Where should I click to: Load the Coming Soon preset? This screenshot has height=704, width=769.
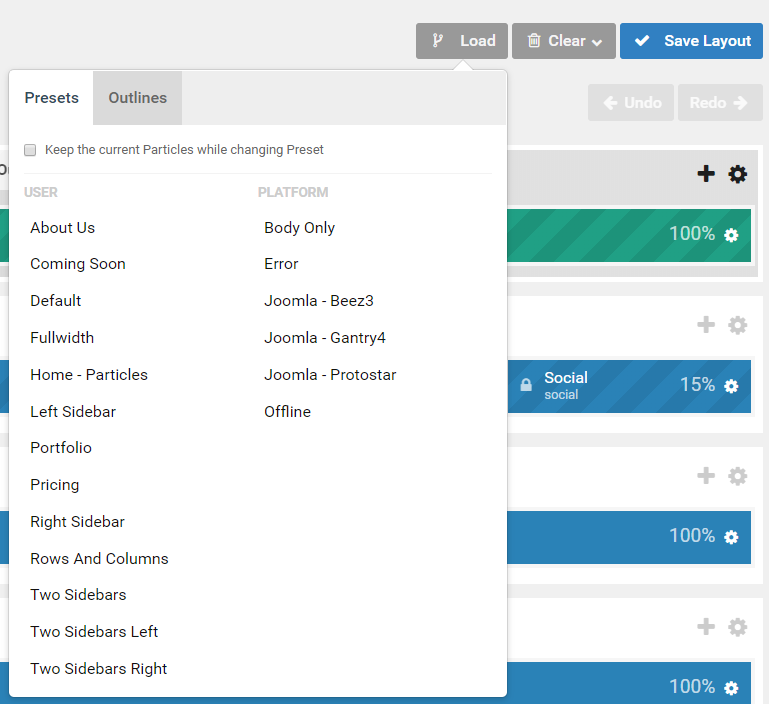tap(77, 264)
